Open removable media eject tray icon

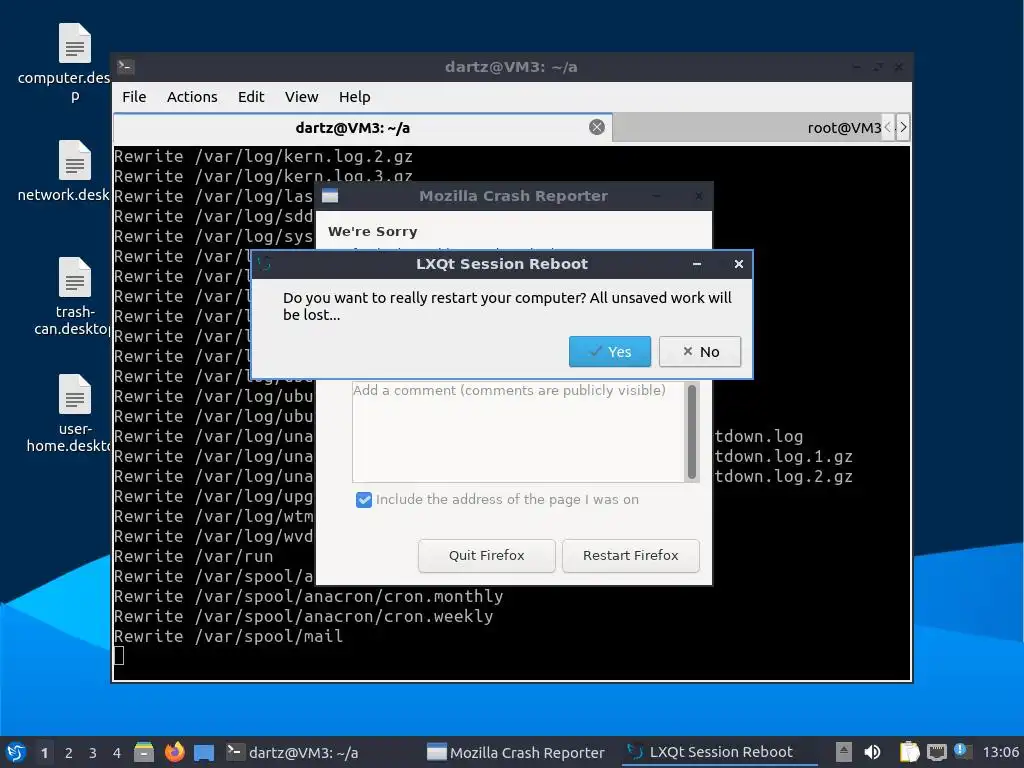[844, 752]
